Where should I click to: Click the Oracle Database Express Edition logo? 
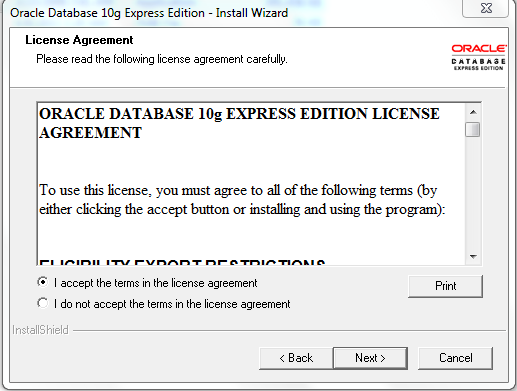pyautogui.click(x=479, y=57)
